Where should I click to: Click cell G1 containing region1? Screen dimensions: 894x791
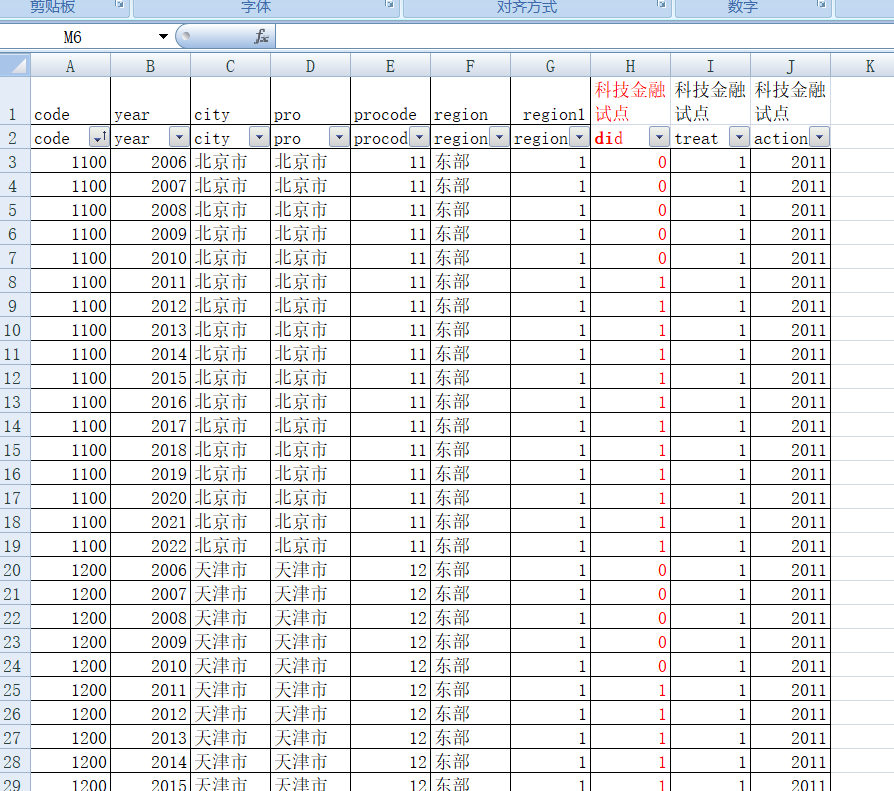[550, 100]
